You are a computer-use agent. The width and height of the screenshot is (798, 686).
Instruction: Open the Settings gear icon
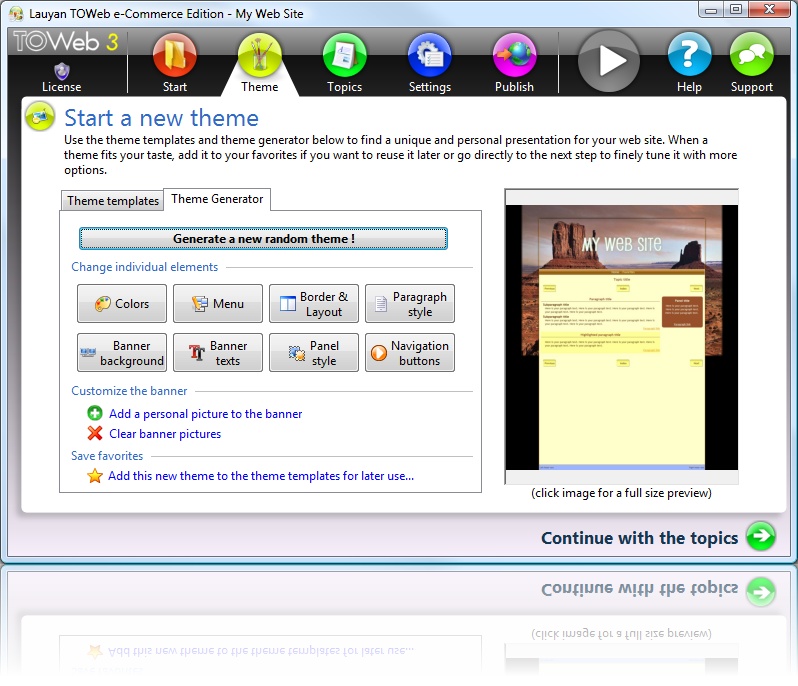[x=430, y=55]
